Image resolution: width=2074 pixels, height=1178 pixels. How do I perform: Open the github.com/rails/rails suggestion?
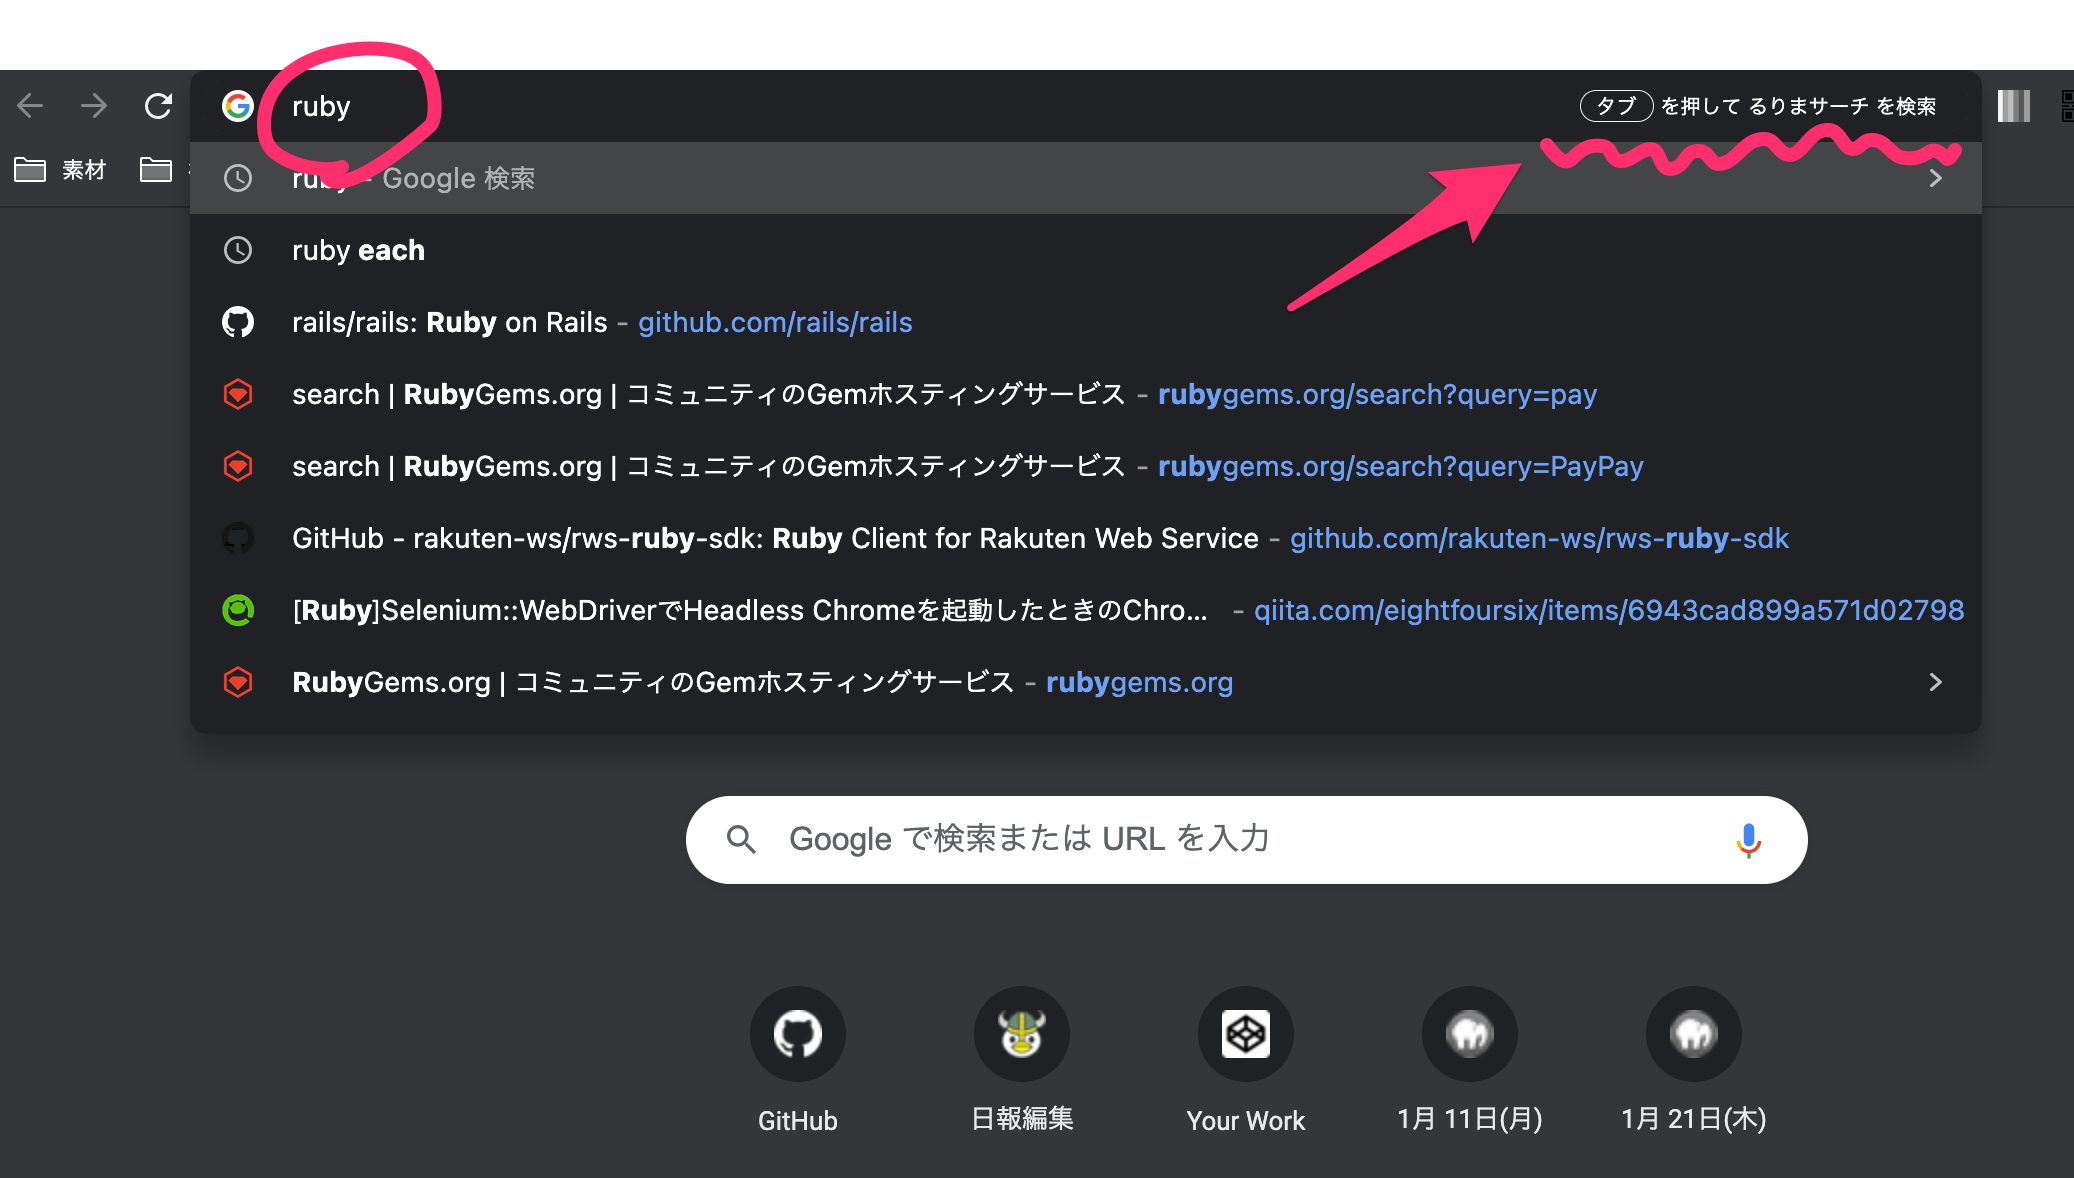click(x=1086, y=322)
